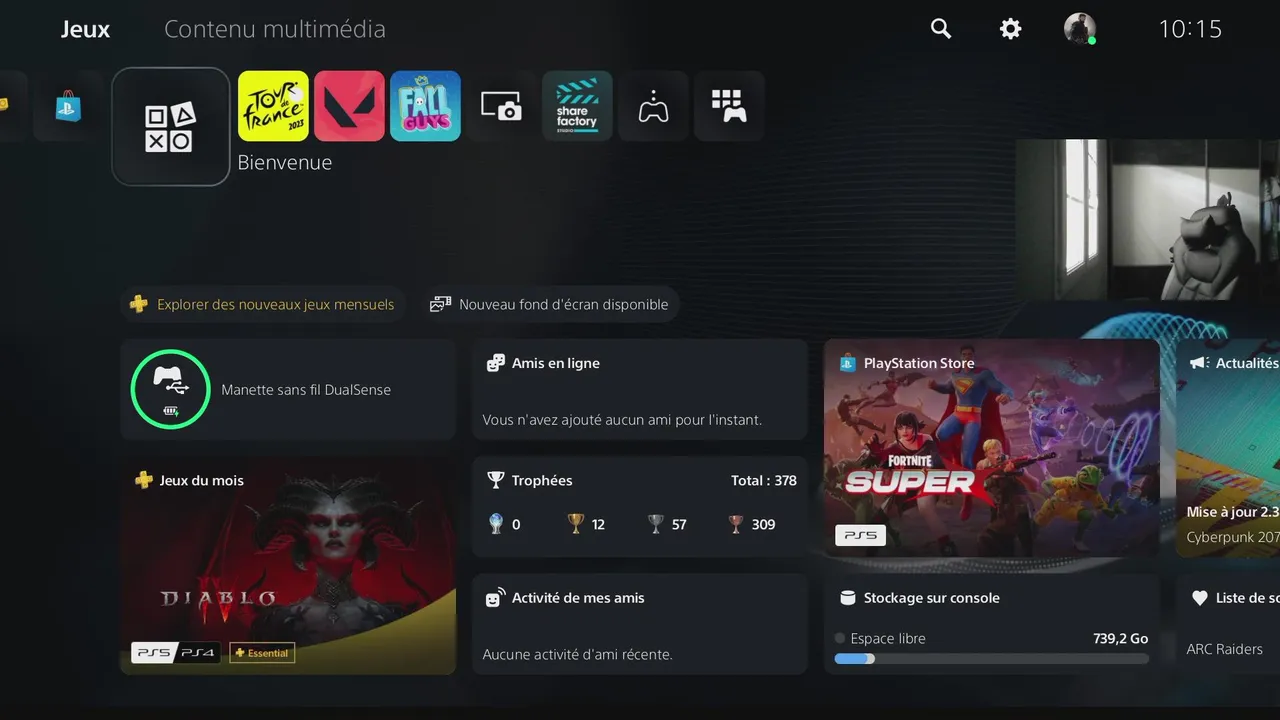The image size is (1280, 720).
Task: Click the 10:15 clock
Action: pyautogui.click(x=1190, y=29)
